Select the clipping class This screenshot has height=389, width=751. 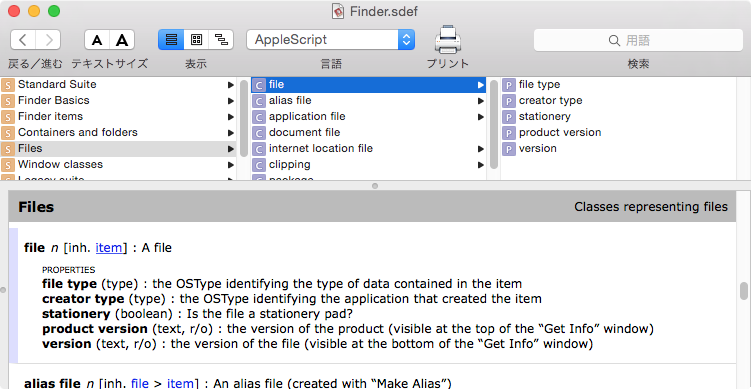pyautogui.click(x=368, y=165)
